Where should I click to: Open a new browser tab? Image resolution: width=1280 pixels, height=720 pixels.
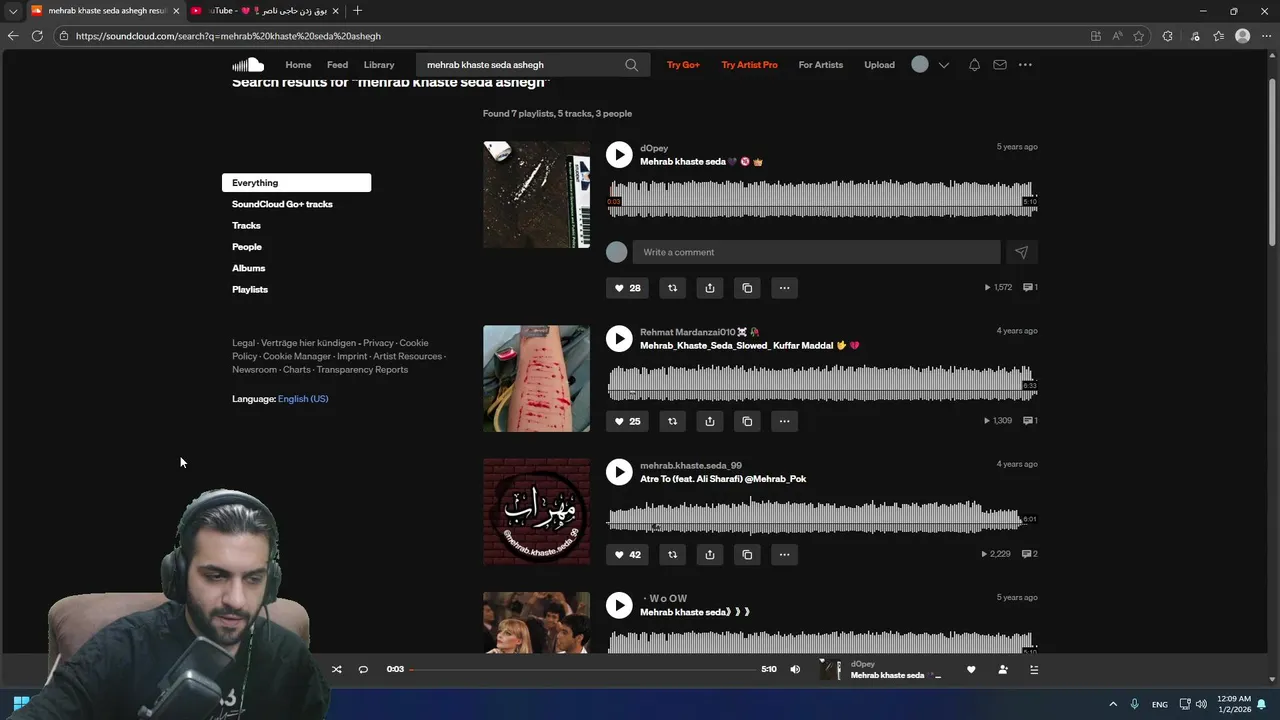point(357,11)
